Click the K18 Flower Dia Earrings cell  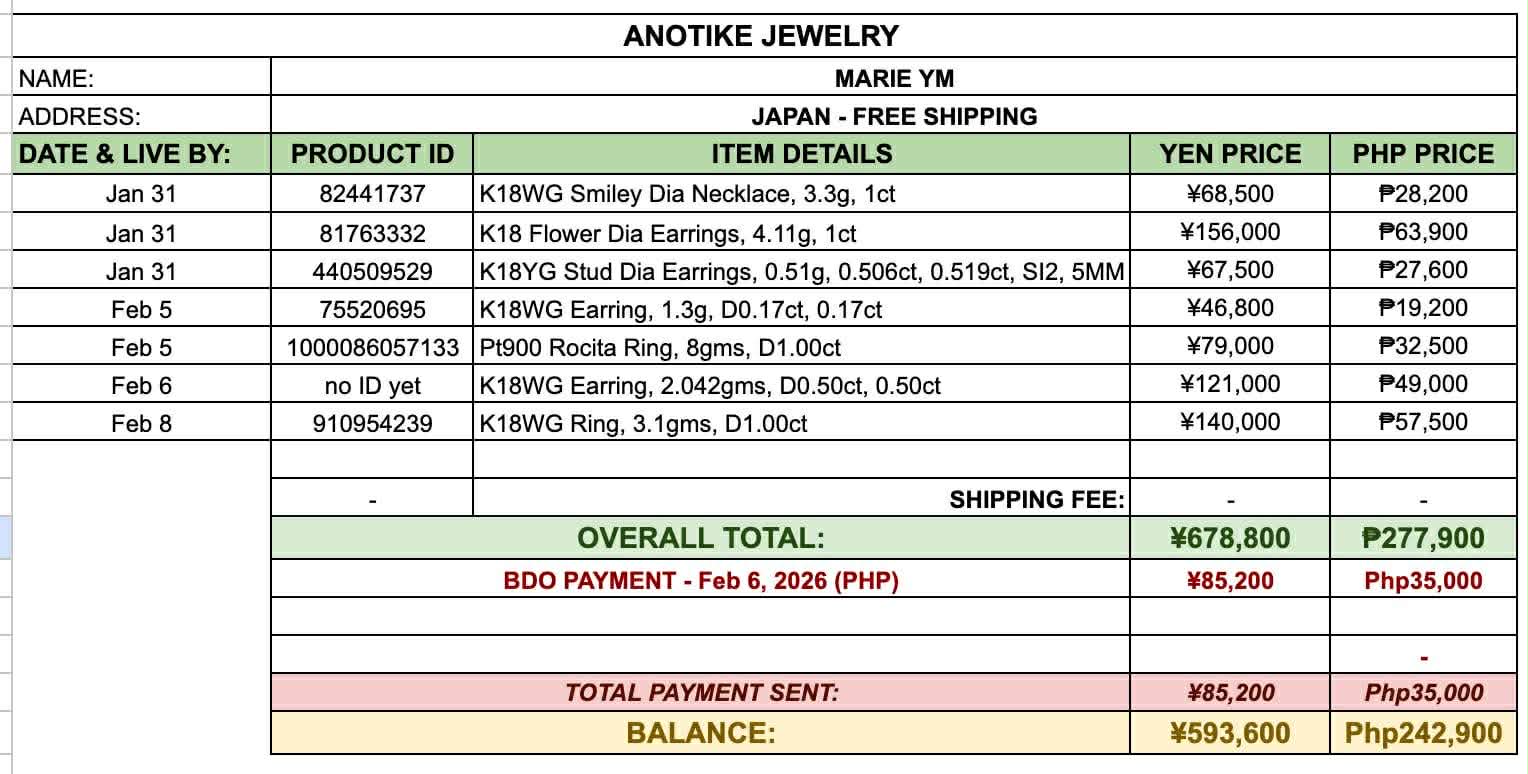pyautogui.click(x=668, y=234)
